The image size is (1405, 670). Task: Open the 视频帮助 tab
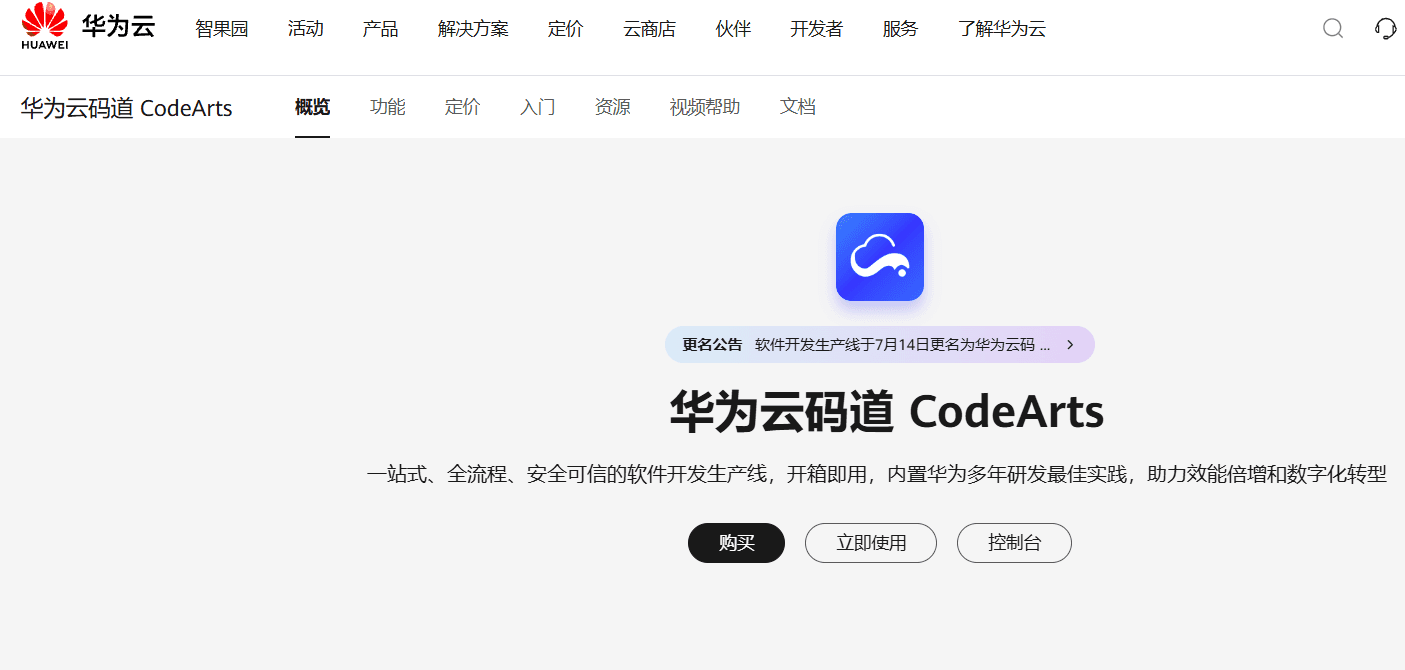[x=705, y=107]
